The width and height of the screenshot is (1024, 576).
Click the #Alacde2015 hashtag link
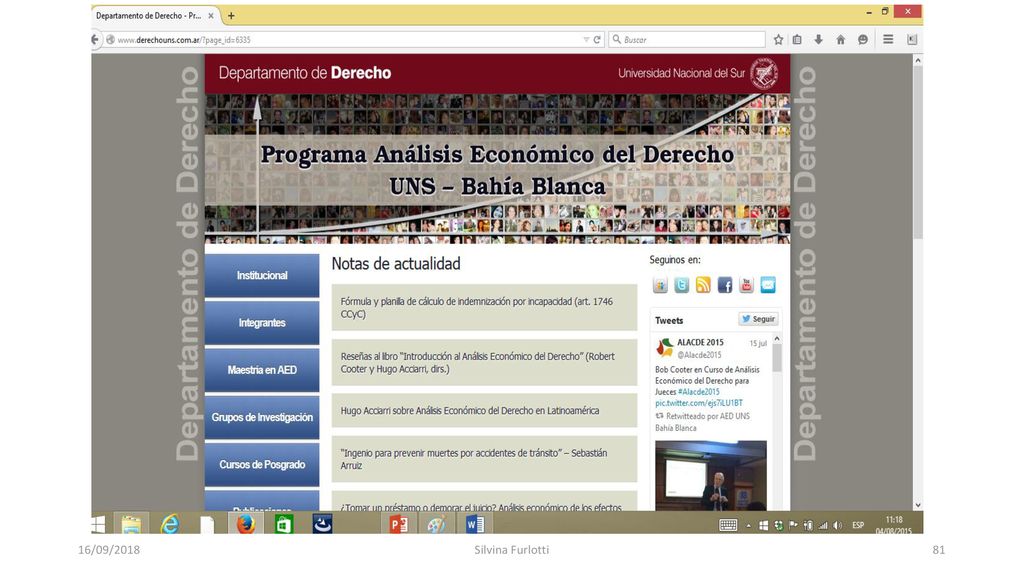point(699,392)
